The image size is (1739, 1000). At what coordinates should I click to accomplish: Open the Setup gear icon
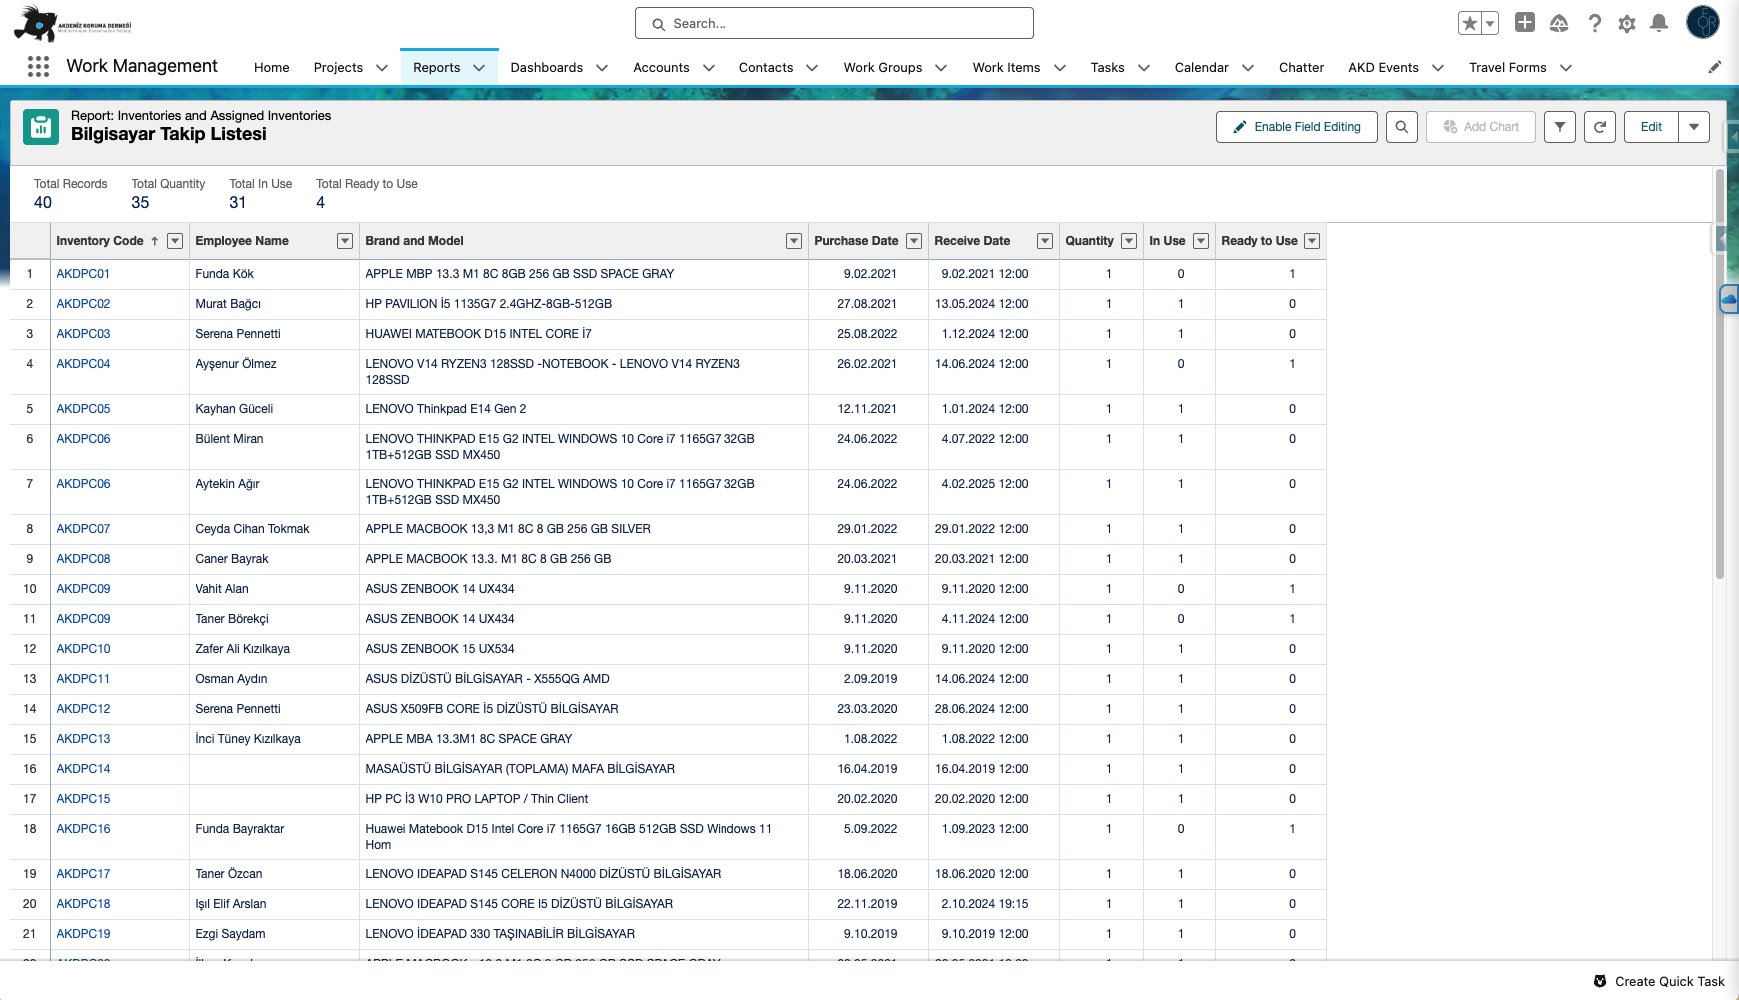[x=1627, y=23]
